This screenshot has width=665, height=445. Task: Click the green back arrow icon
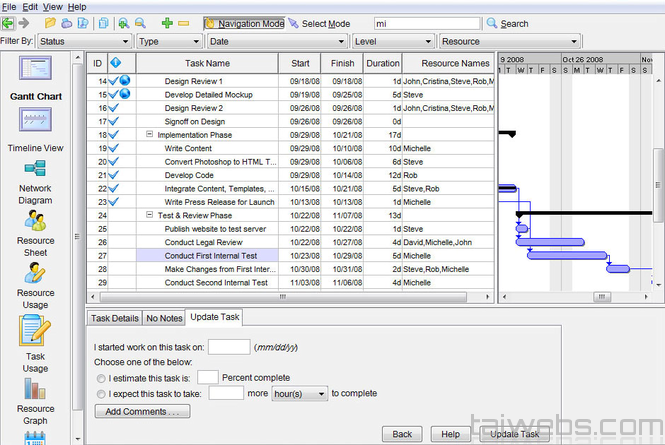[9, 23]
